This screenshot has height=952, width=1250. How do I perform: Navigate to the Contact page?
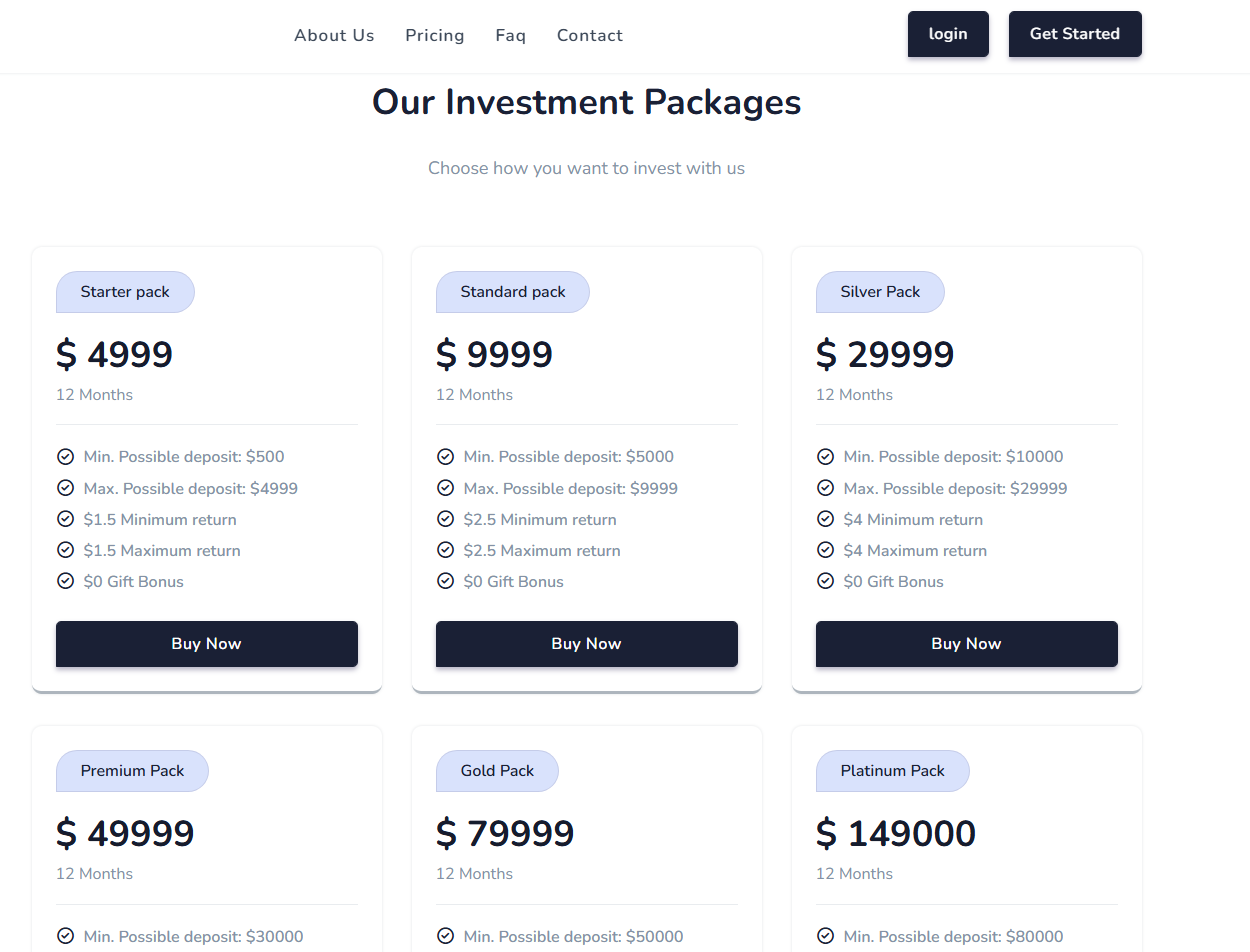point(590,35)
